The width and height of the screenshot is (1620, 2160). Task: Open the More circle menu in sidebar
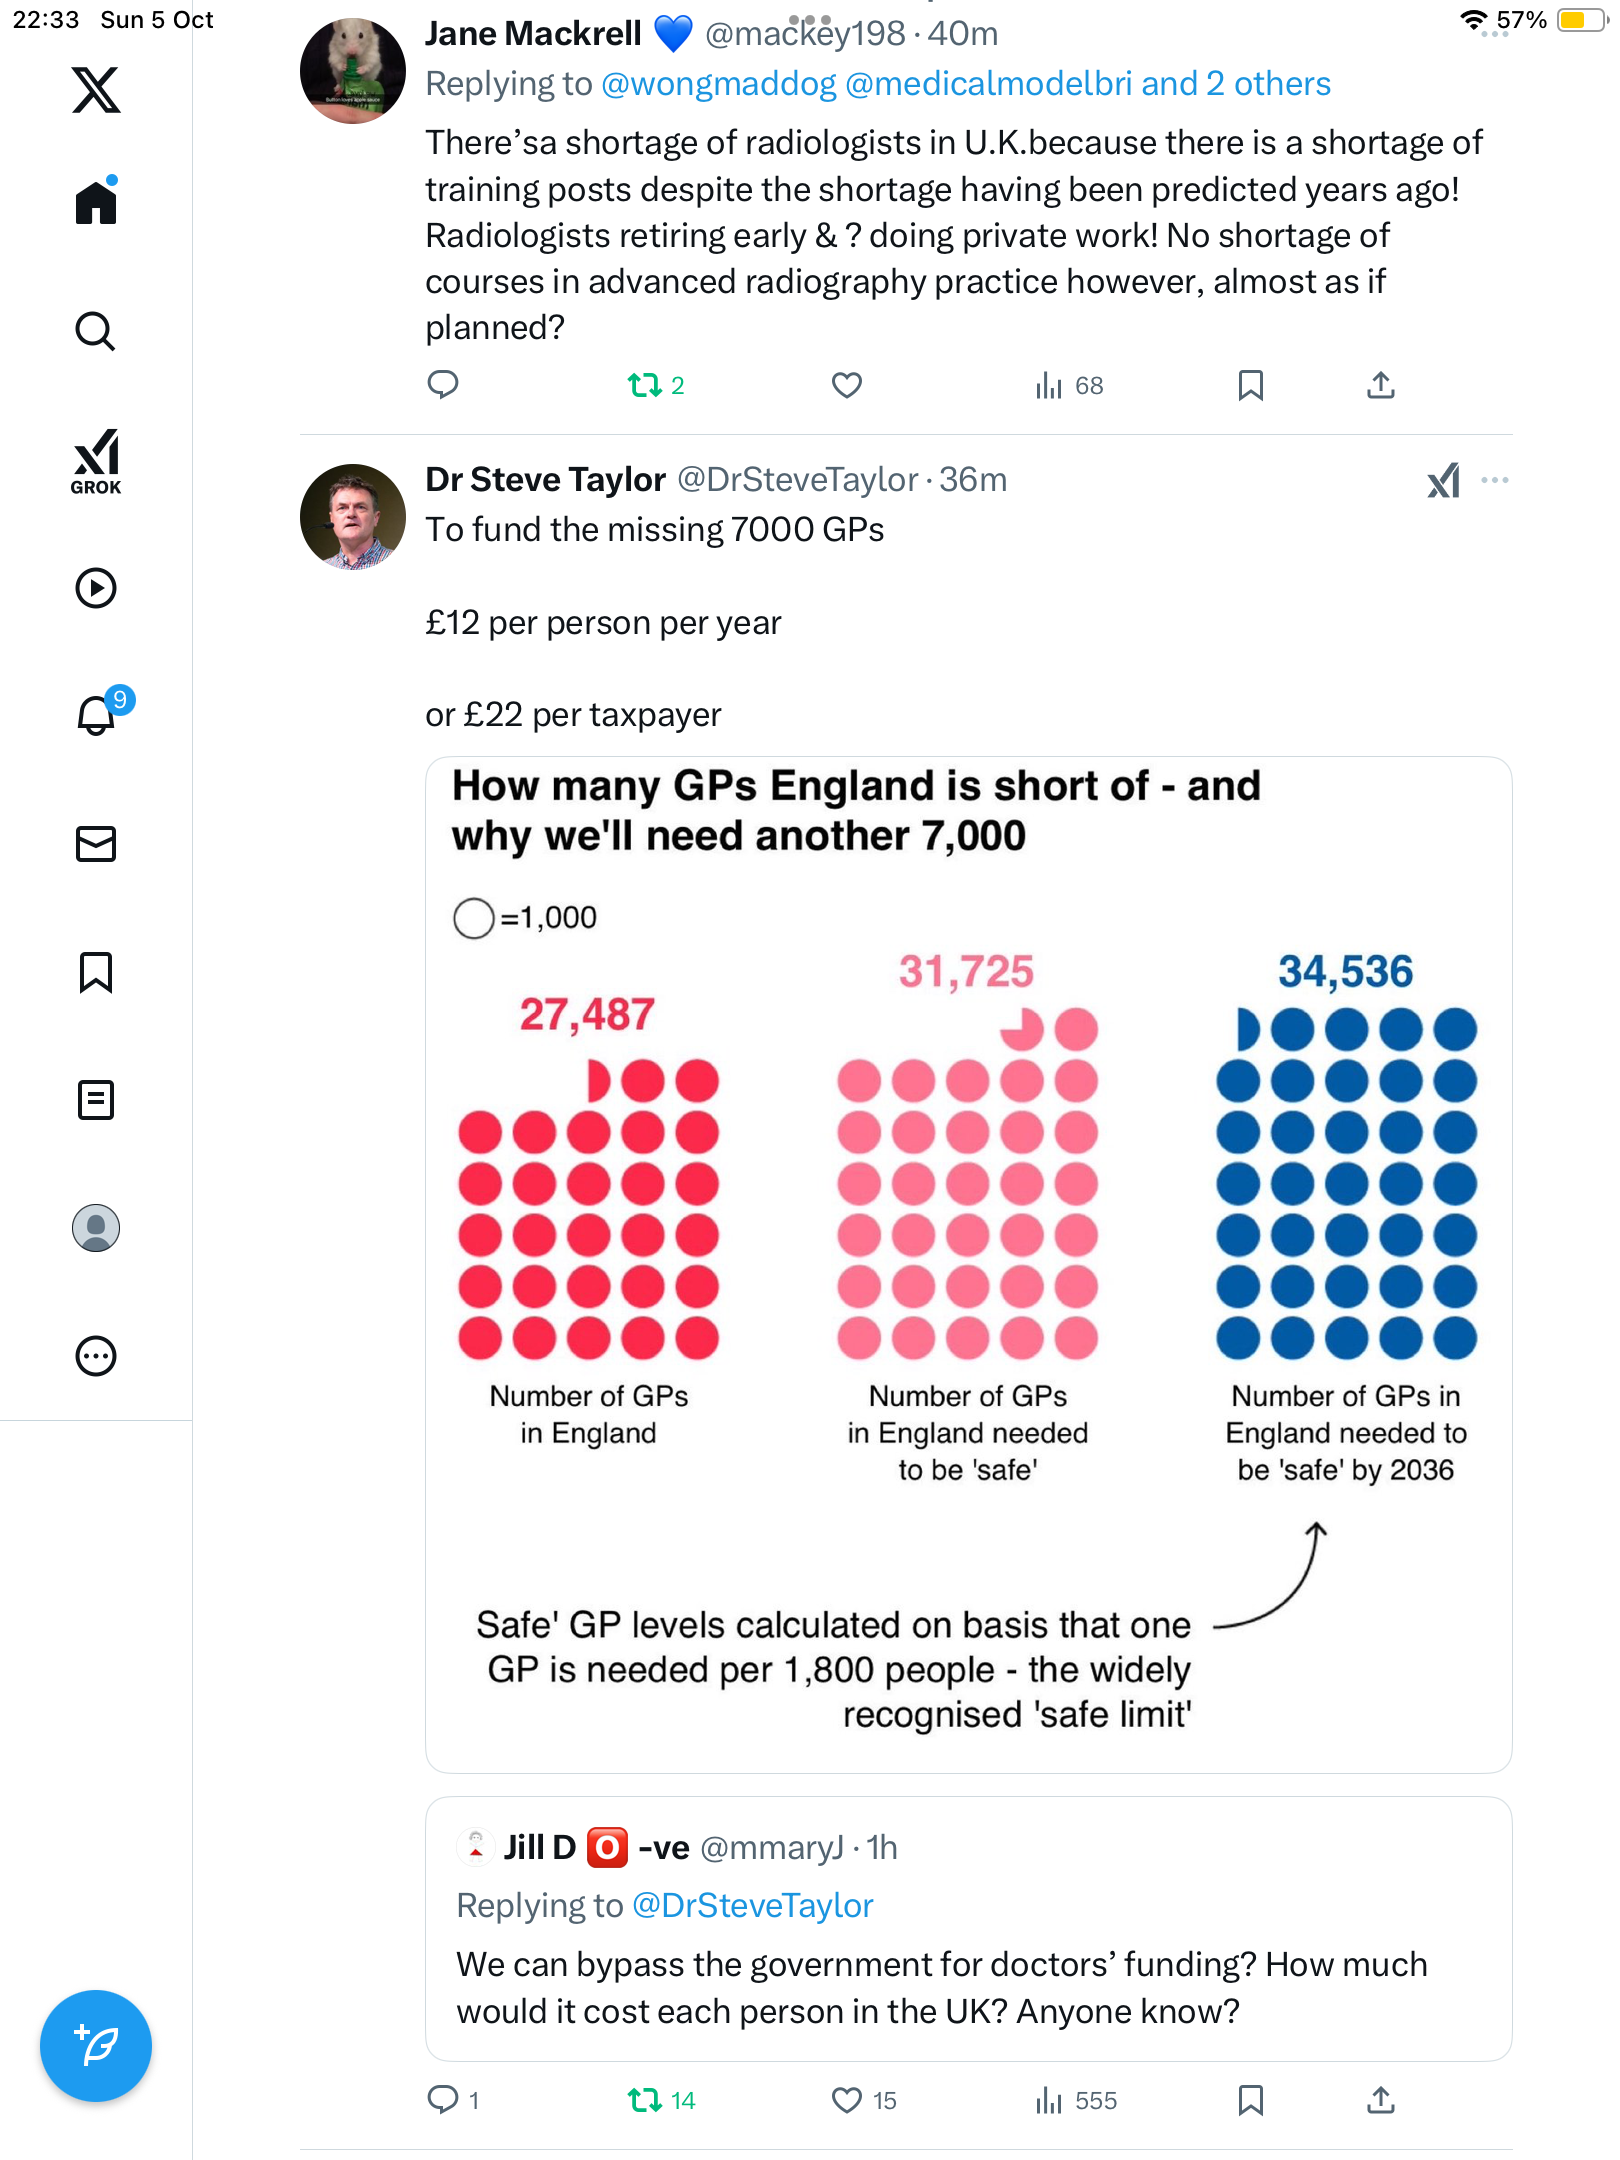click(x=96, y=1356)
